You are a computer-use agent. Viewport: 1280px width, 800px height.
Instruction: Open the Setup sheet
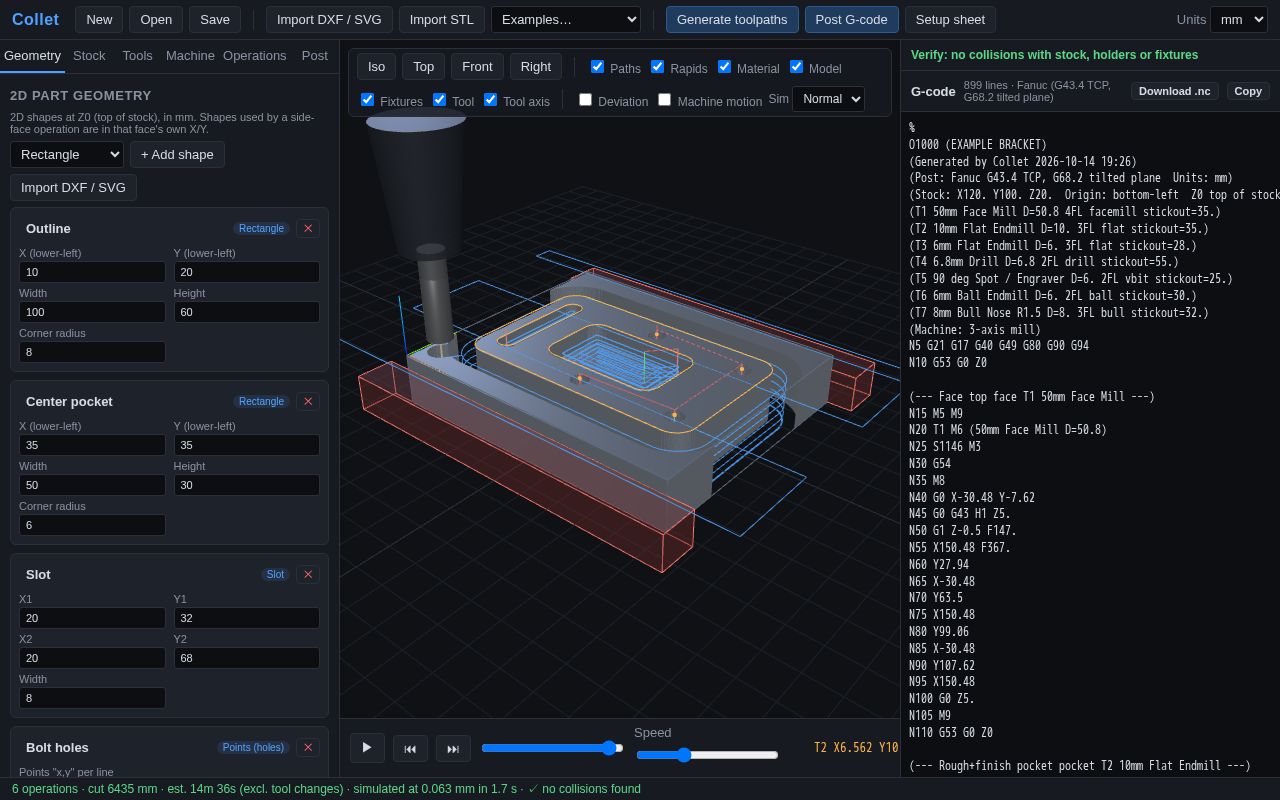click(x=950, y=20)
